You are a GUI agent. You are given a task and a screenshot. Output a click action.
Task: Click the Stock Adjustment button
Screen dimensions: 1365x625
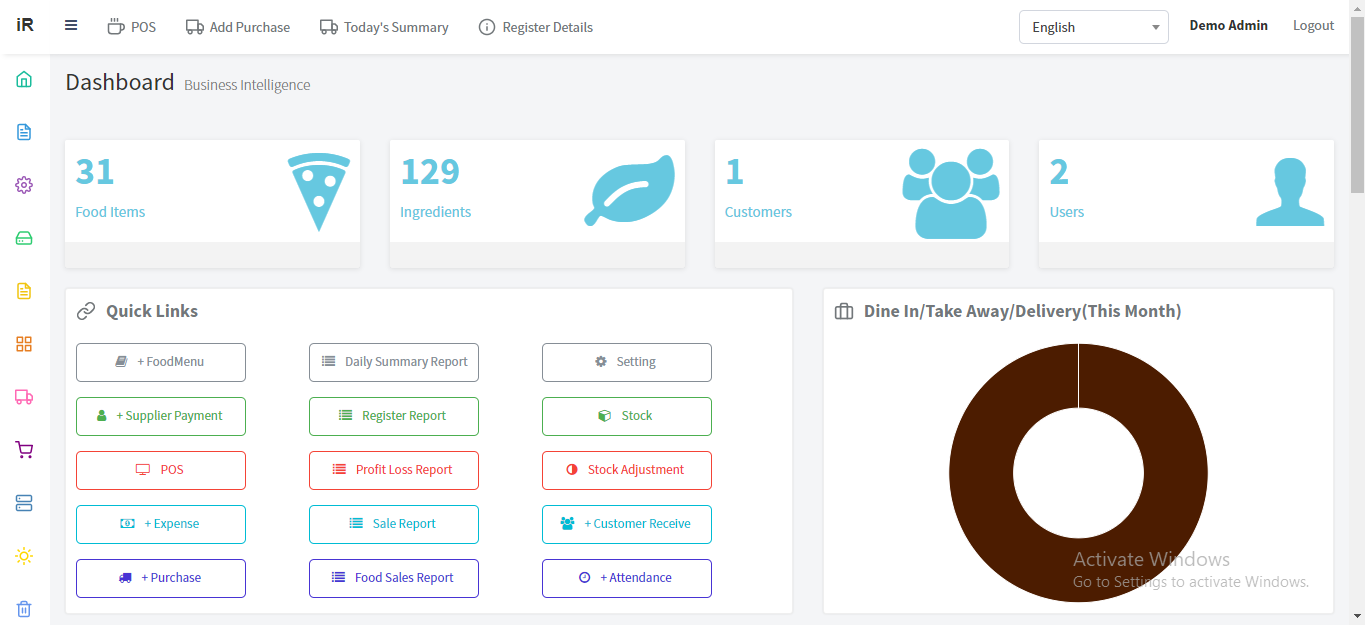pos(627,470)
